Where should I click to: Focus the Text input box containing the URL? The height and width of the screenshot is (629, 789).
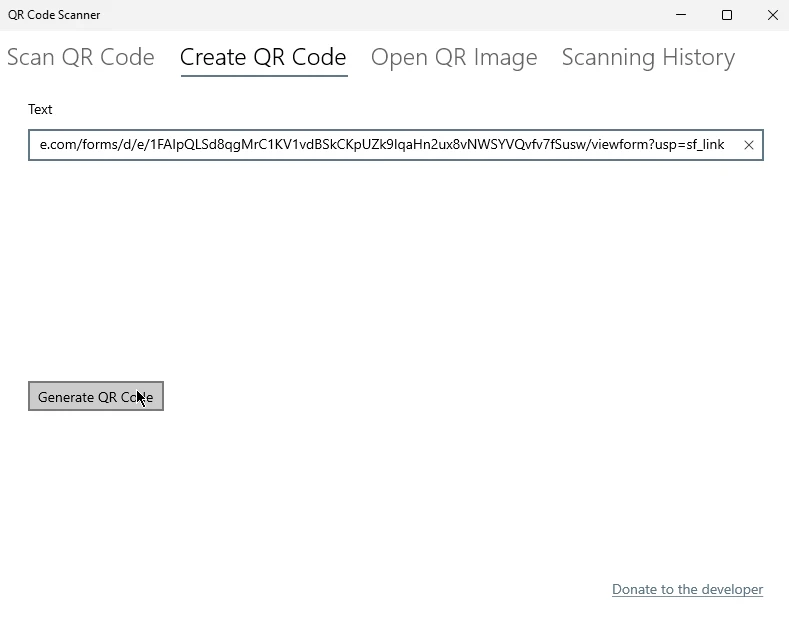pos(380,145)
